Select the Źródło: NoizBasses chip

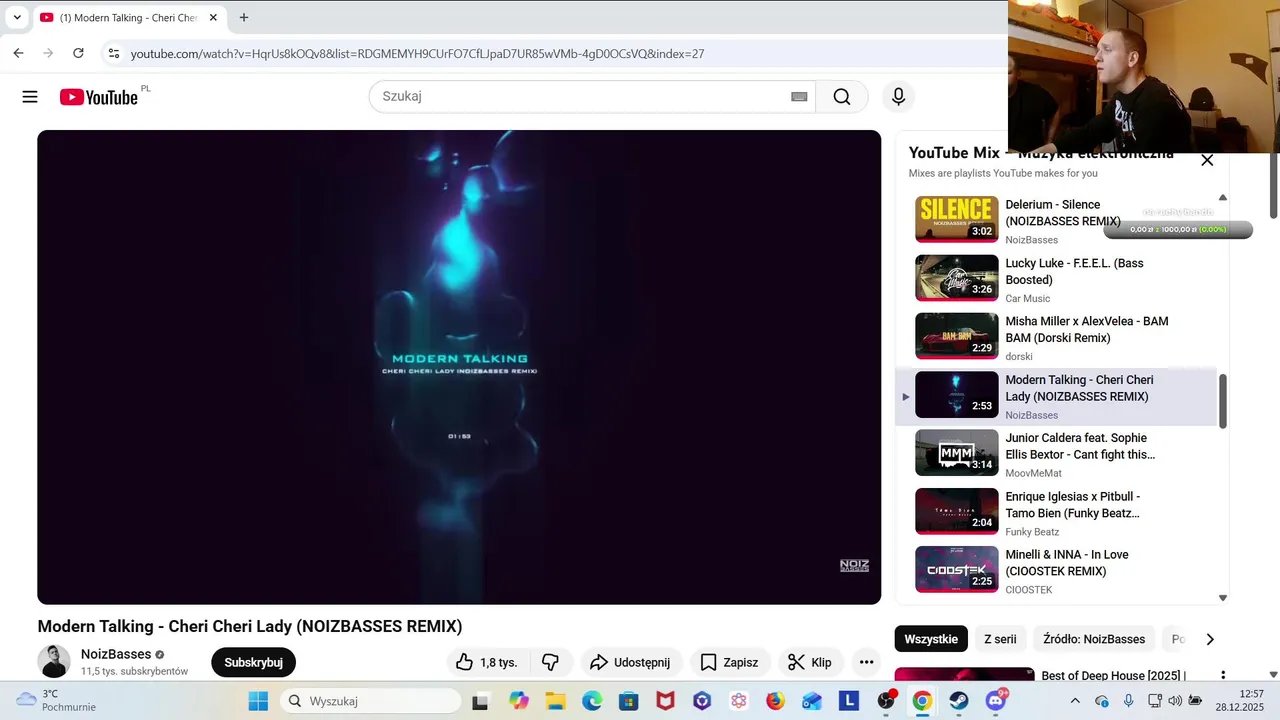click(x=1094, y=639)
